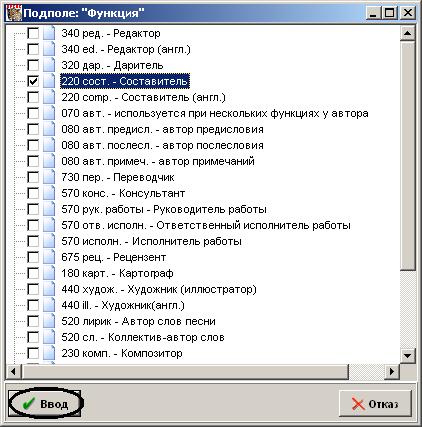Click the document icon next to '730 пер. - Переводчик'
The width and height of the screenshot is (422, 427).
click(49, 177)
